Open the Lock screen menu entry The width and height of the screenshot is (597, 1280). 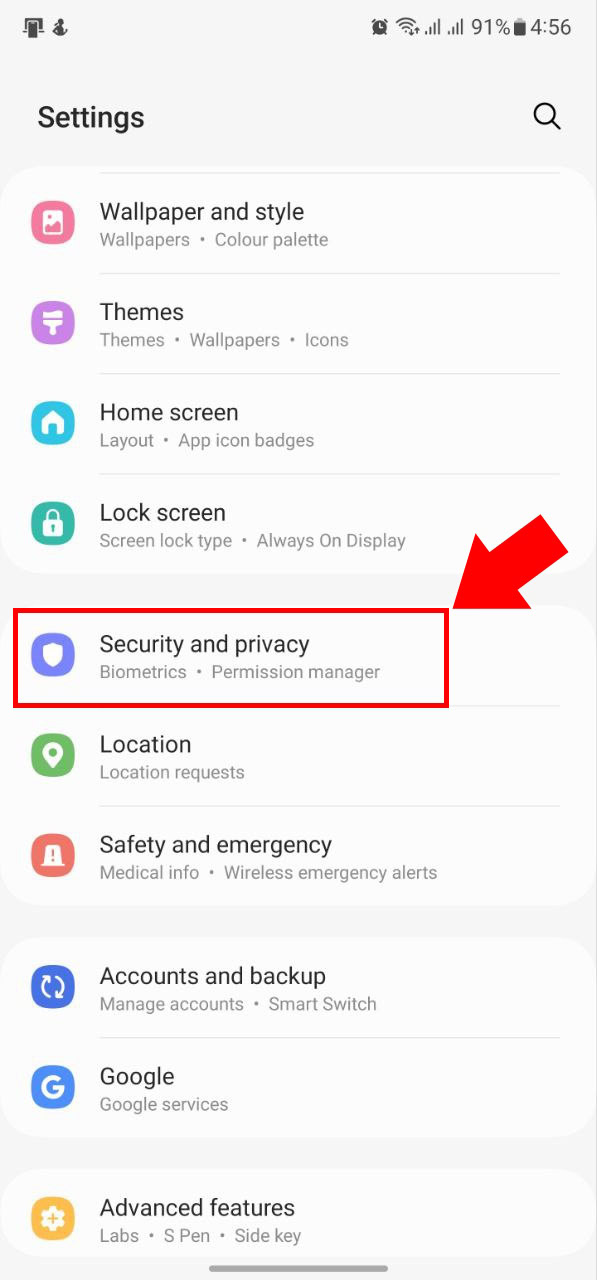[x=298, y=525]
